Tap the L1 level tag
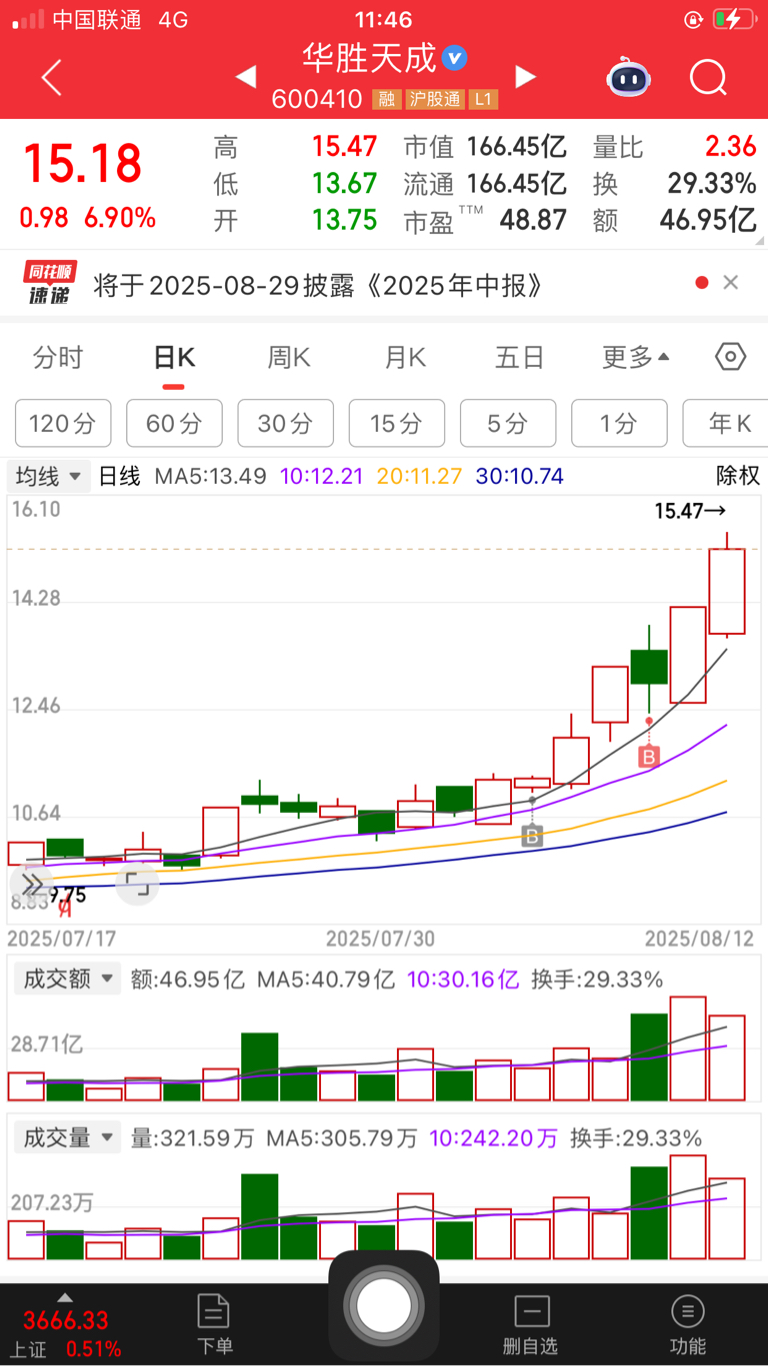Screen dimensions: 768x1366 (484, 99)
